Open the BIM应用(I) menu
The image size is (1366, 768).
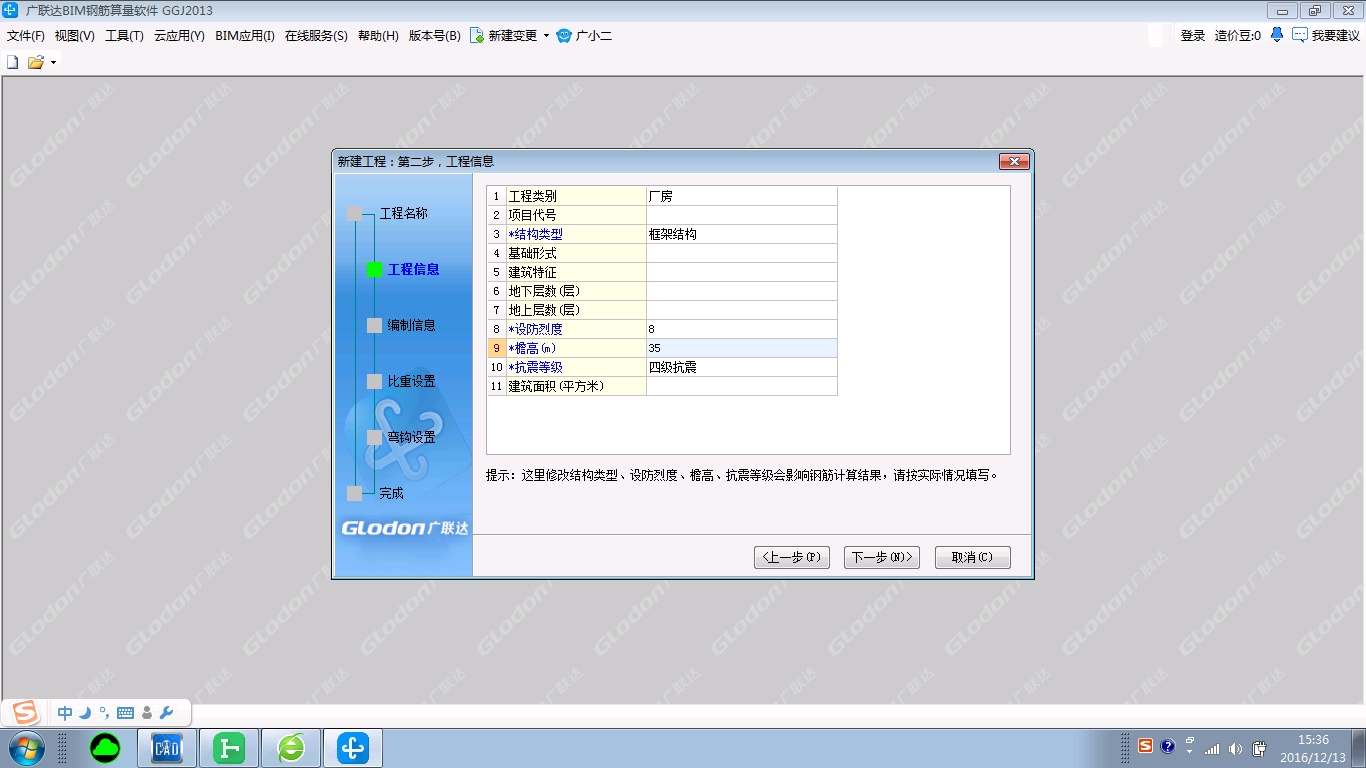[x=245, y=35]
